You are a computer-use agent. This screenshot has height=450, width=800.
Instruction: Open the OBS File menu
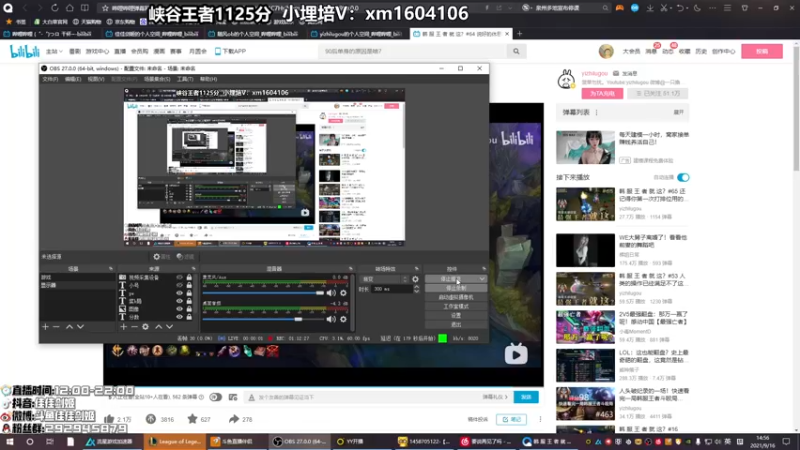pos(50,79)
